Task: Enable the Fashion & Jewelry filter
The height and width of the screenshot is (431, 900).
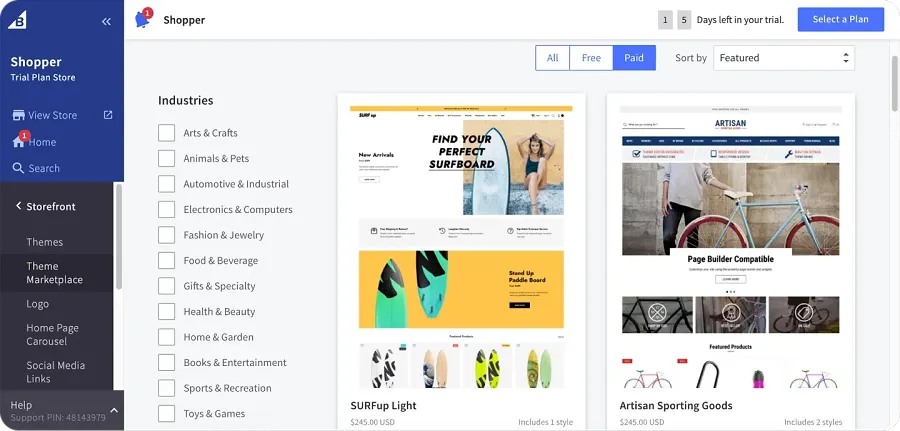Action: pos(166,235)
